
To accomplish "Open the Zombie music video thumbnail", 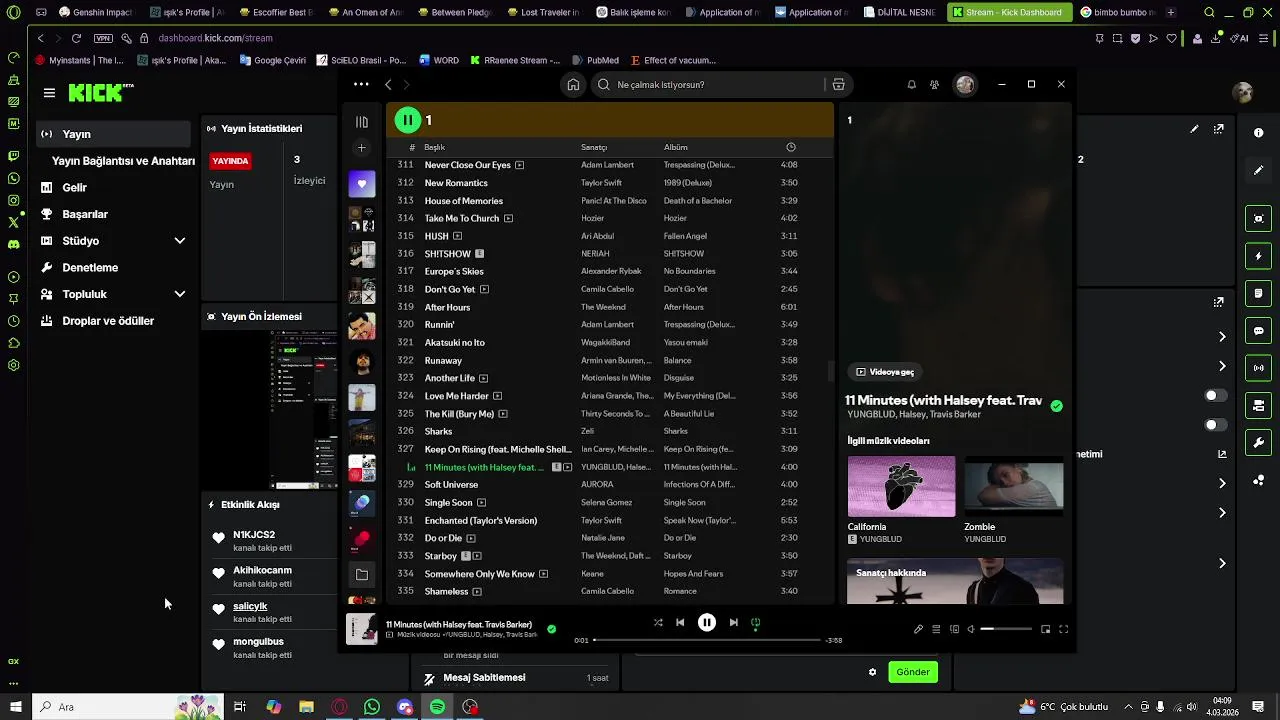I will coord(1013,486).
